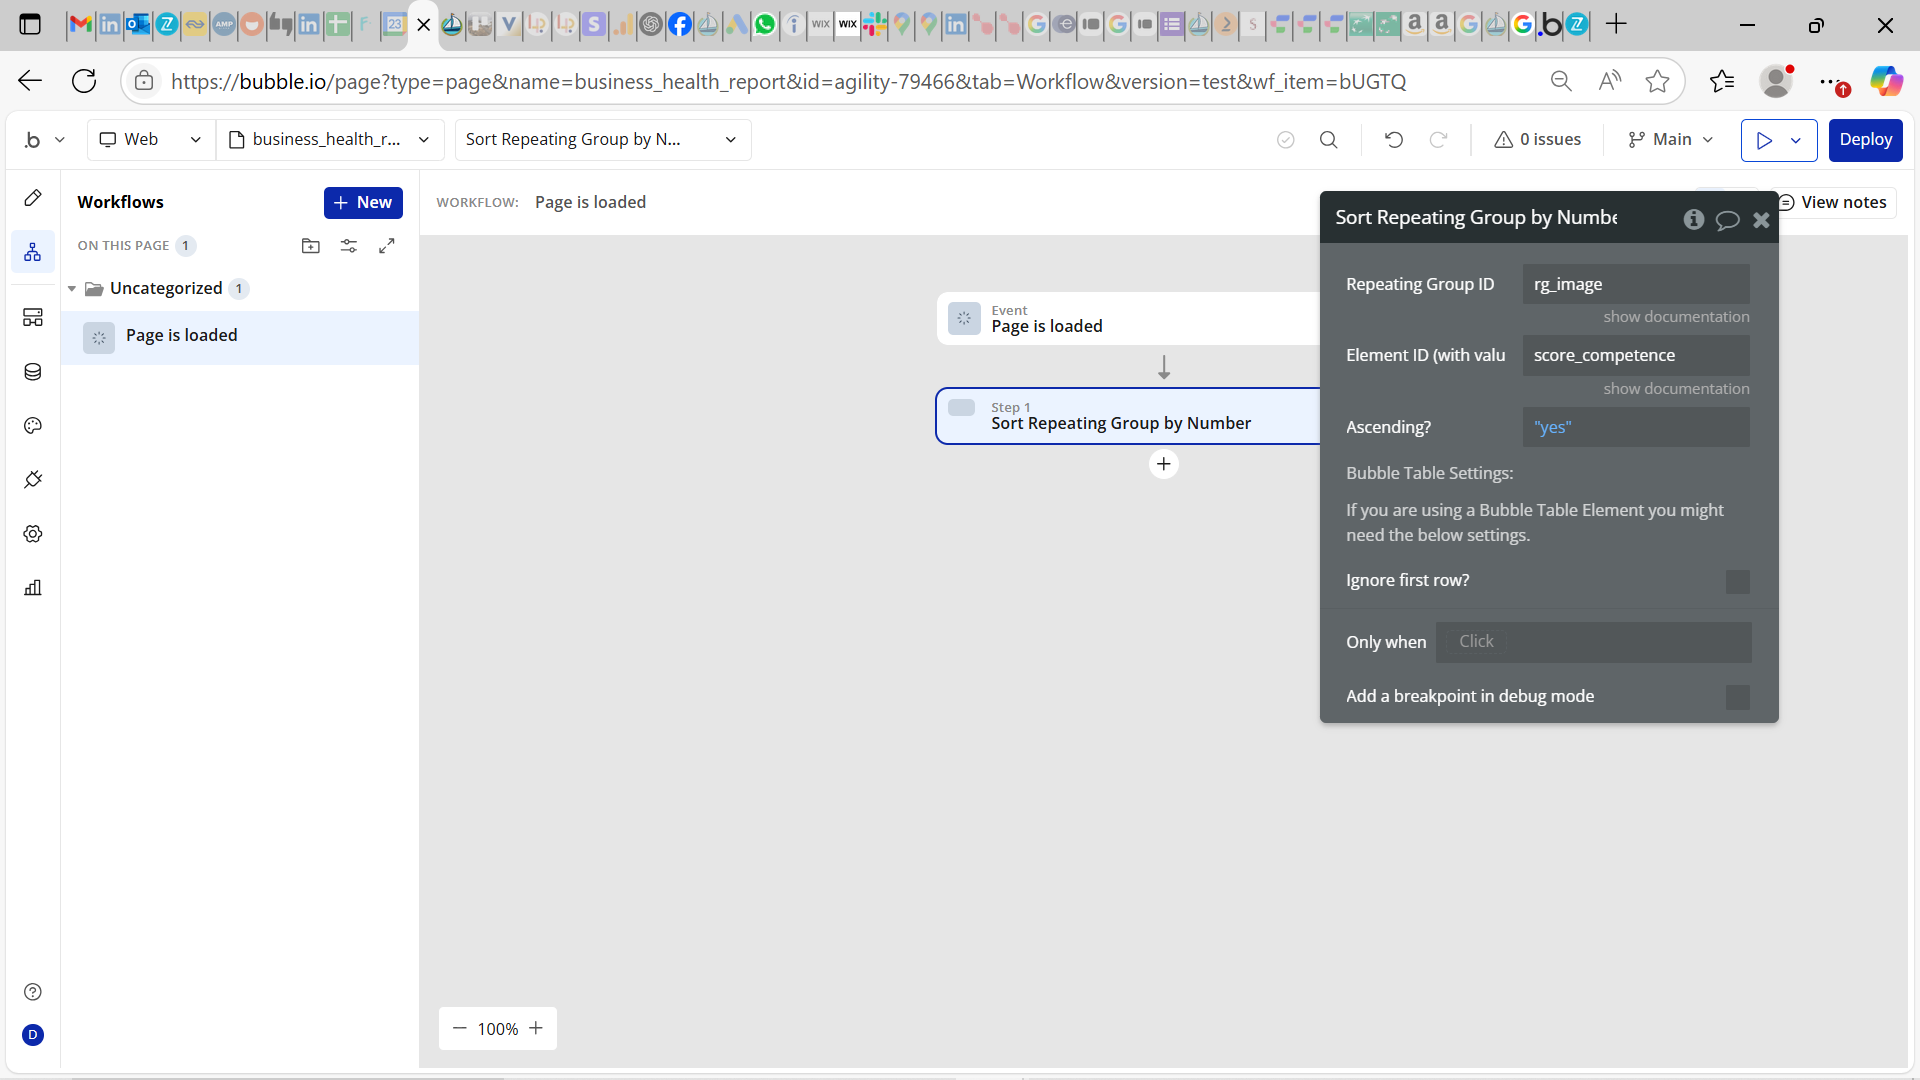Go back in the browser
1920x1080 pixels.
30,81
